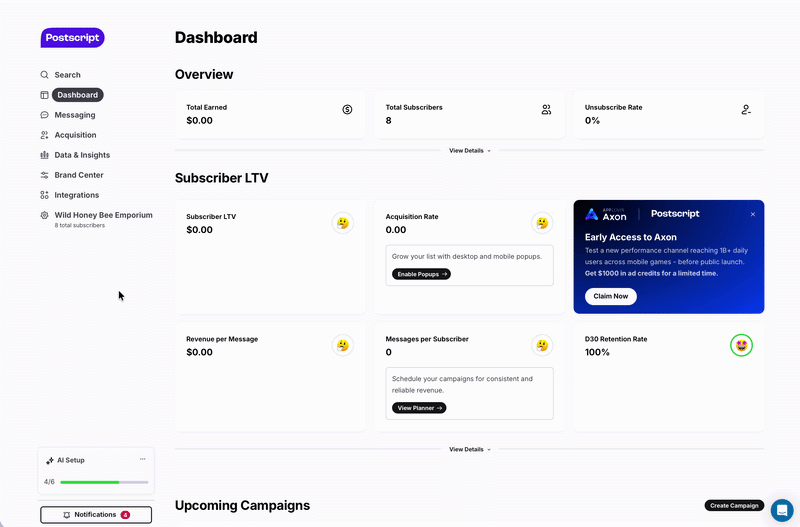
Task: Click the Revenue per Message thinking emoji
Action: click(343, 345)
